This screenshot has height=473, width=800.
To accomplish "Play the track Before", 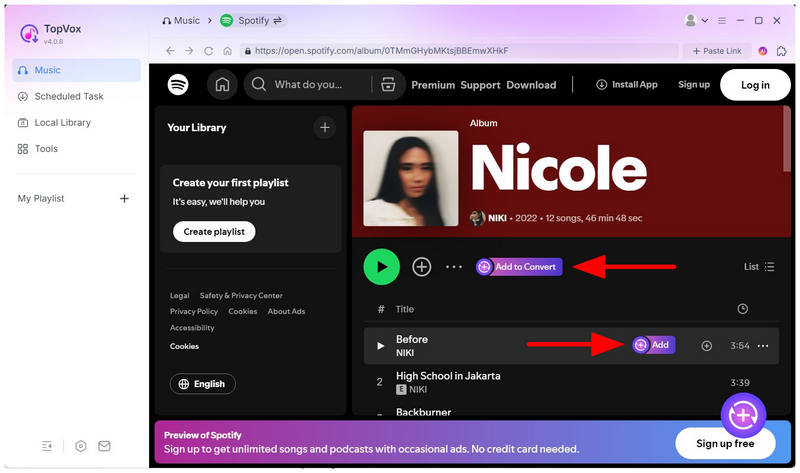I will [x=380, y=346].
